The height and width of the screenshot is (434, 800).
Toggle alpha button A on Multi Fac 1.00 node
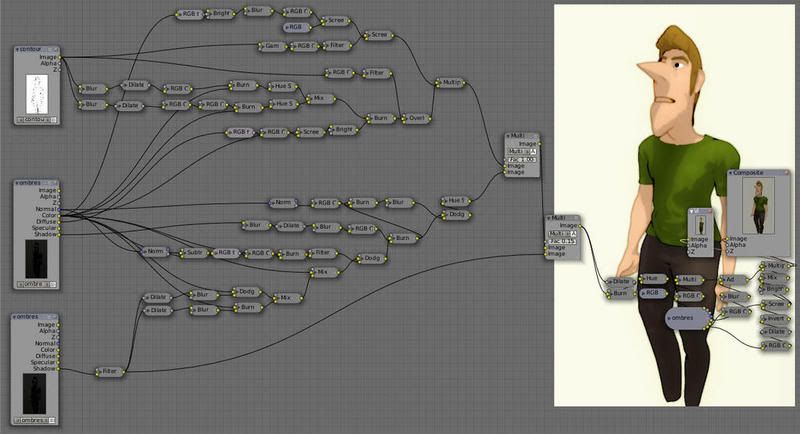click(x=533, y=151)
